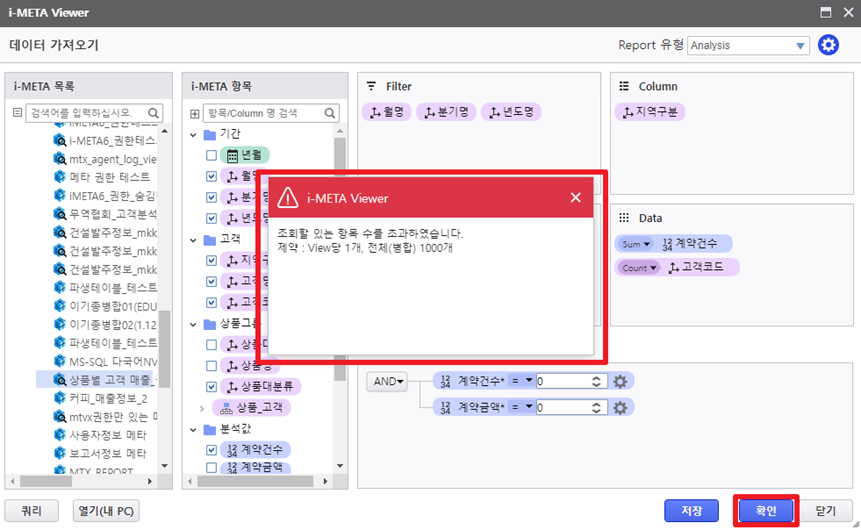This screenshot has height=530, width=861.
Task: Click the expand-all icon beside 항목 search
Action: (x=194, y=113)
